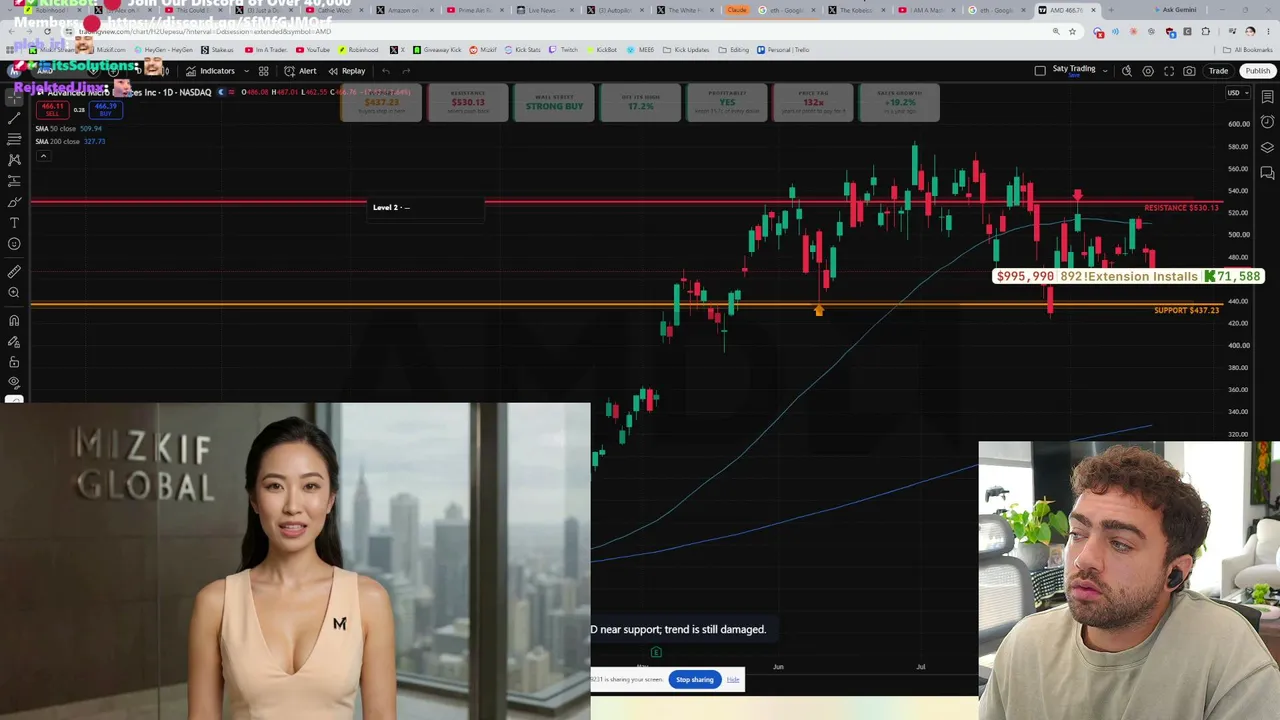
Task: Open the Kick Updates bookmark folder
Action: coord(687,50)
